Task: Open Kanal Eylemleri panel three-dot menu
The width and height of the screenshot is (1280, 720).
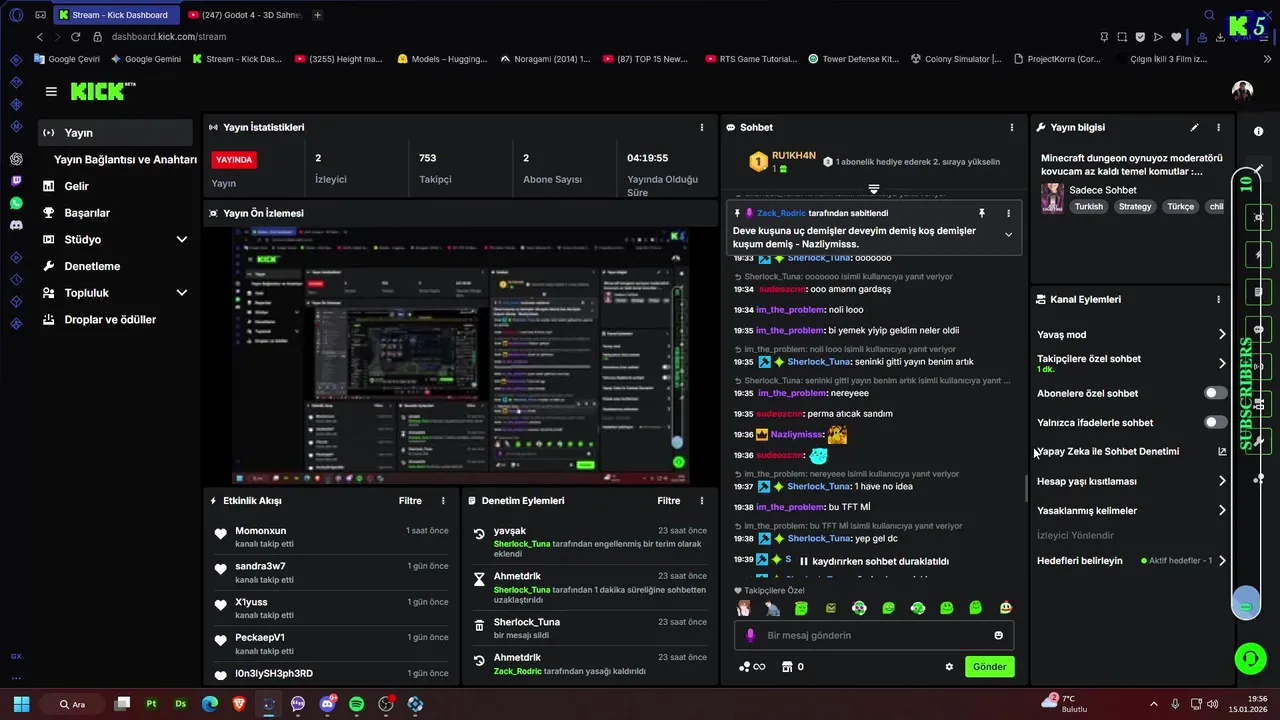Action: coord(1218,299)
